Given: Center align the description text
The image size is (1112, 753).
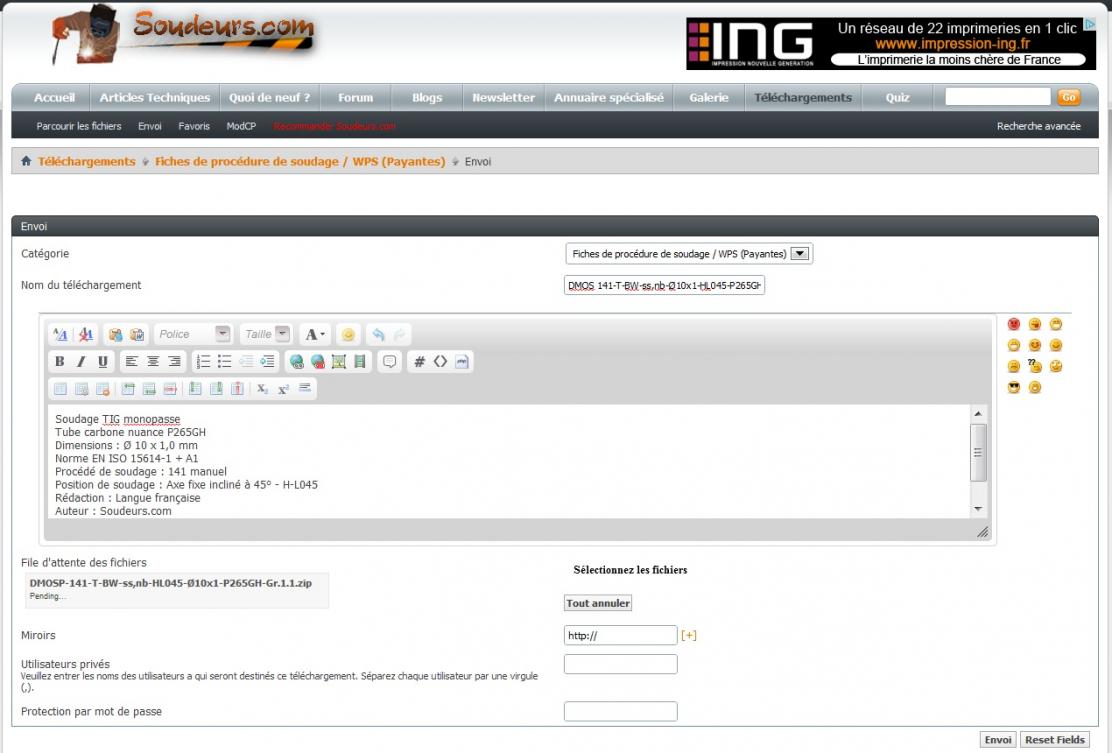Looking at the screenshot, I should [153, 362].
